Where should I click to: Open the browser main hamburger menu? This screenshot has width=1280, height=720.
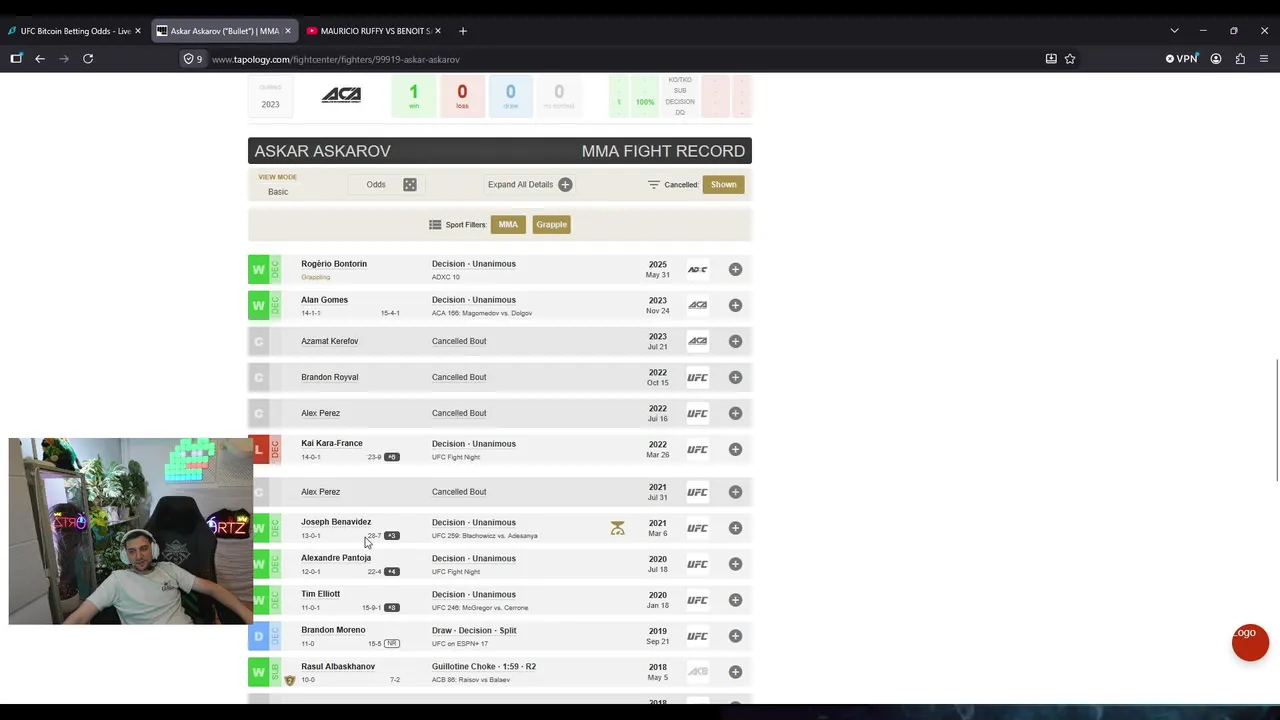coord(1264,59)
